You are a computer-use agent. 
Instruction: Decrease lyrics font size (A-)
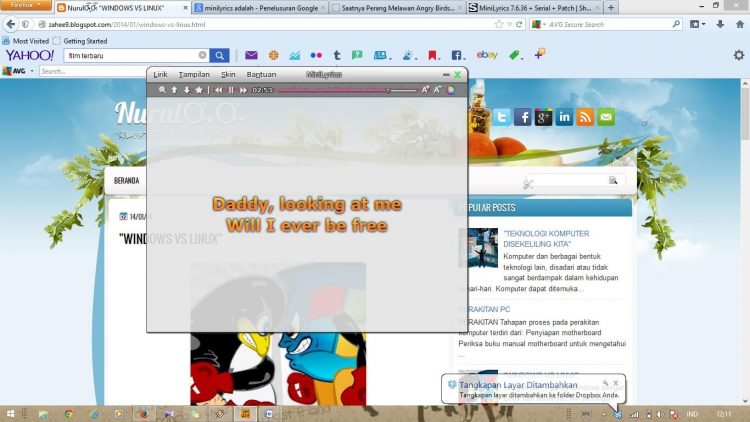tap(437, 89)
